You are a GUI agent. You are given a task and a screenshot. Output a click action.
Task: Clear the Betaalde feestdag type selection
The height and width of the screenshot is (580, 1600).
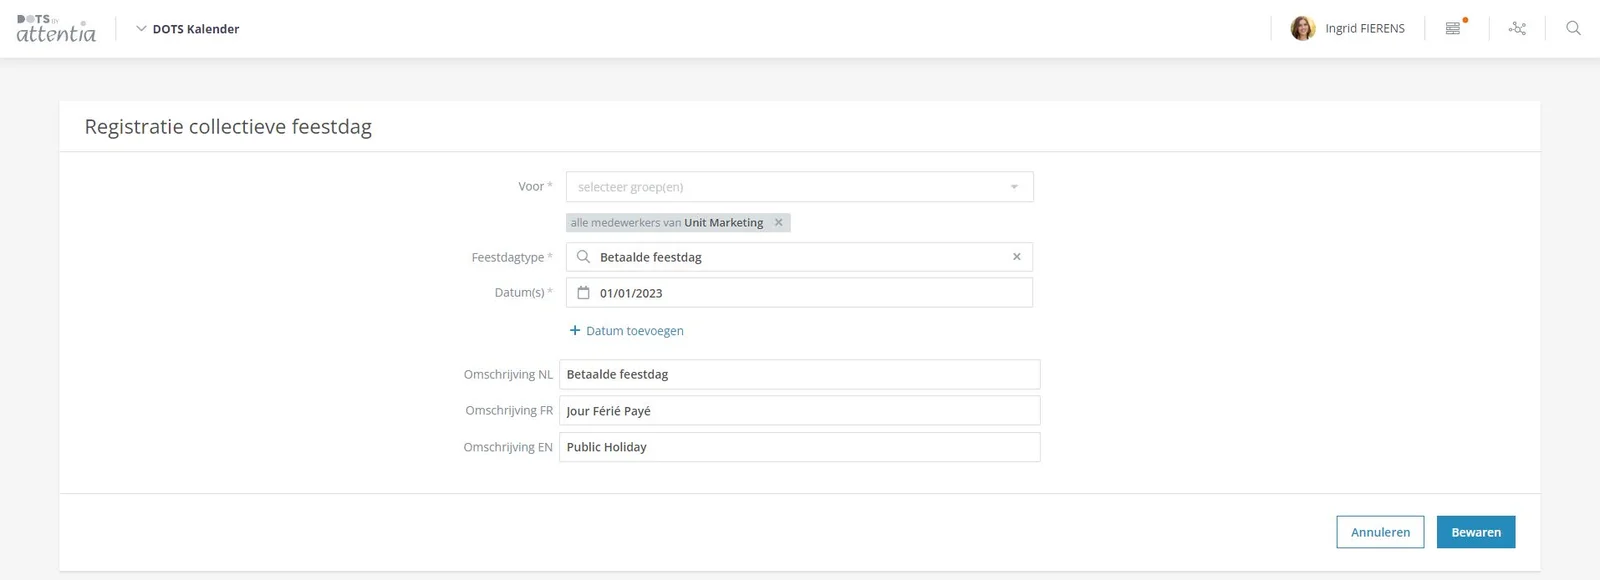tap(1017, 257)
